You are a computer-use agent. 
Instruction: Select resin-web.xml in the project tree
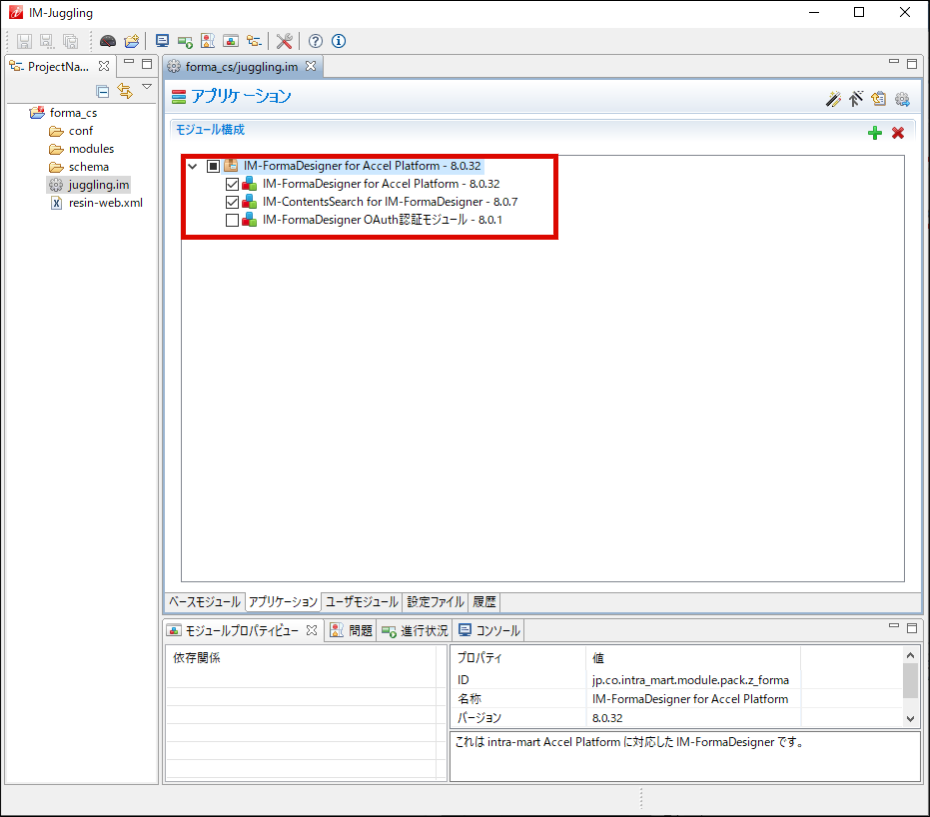click(105, 203)
